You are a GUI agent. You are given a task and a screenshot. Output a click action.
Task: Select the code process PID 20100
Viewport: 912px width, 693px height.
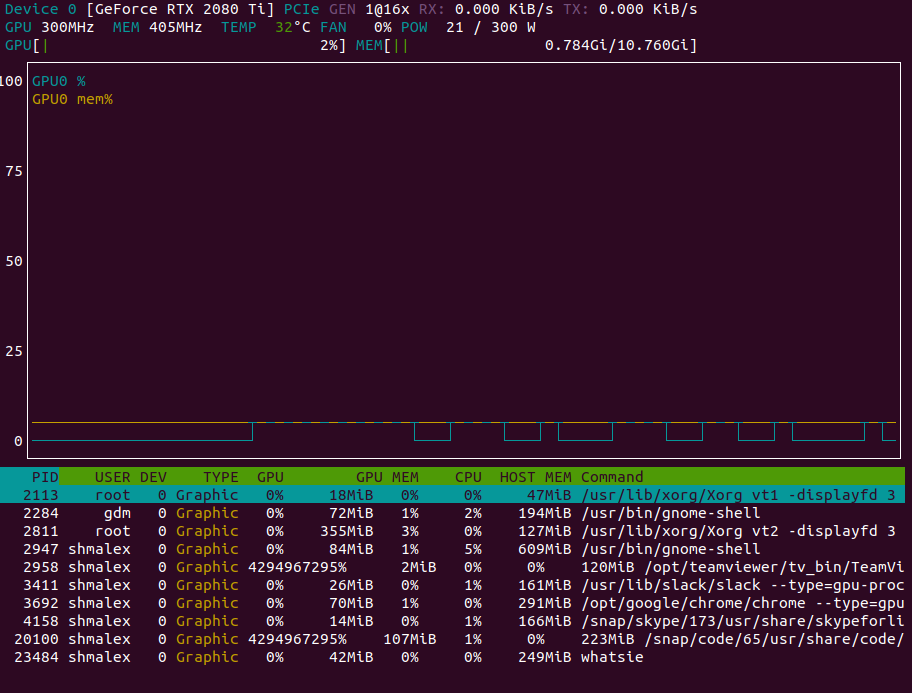(x=453, y=639)
